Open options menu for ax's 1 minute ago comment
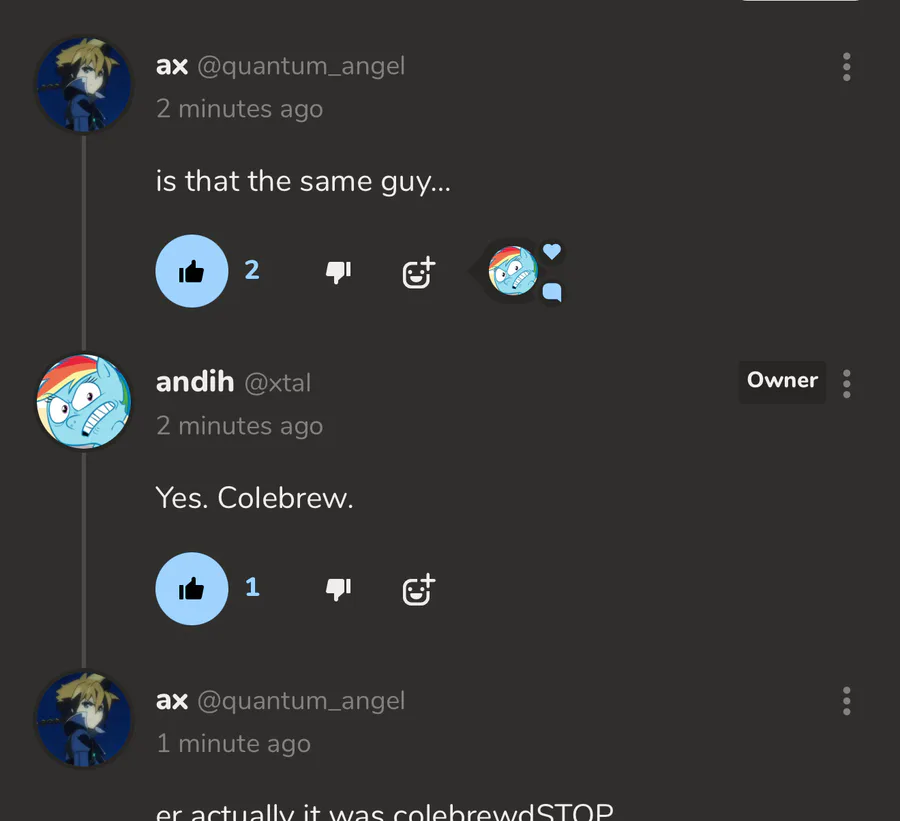Screen dimensions: 900x821 [847, 701]
